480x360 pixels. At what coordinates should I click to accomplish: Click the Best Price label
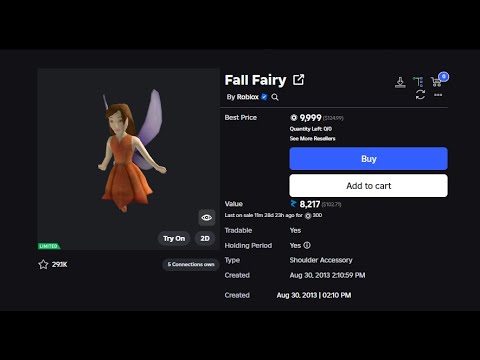tap(241, 117)
